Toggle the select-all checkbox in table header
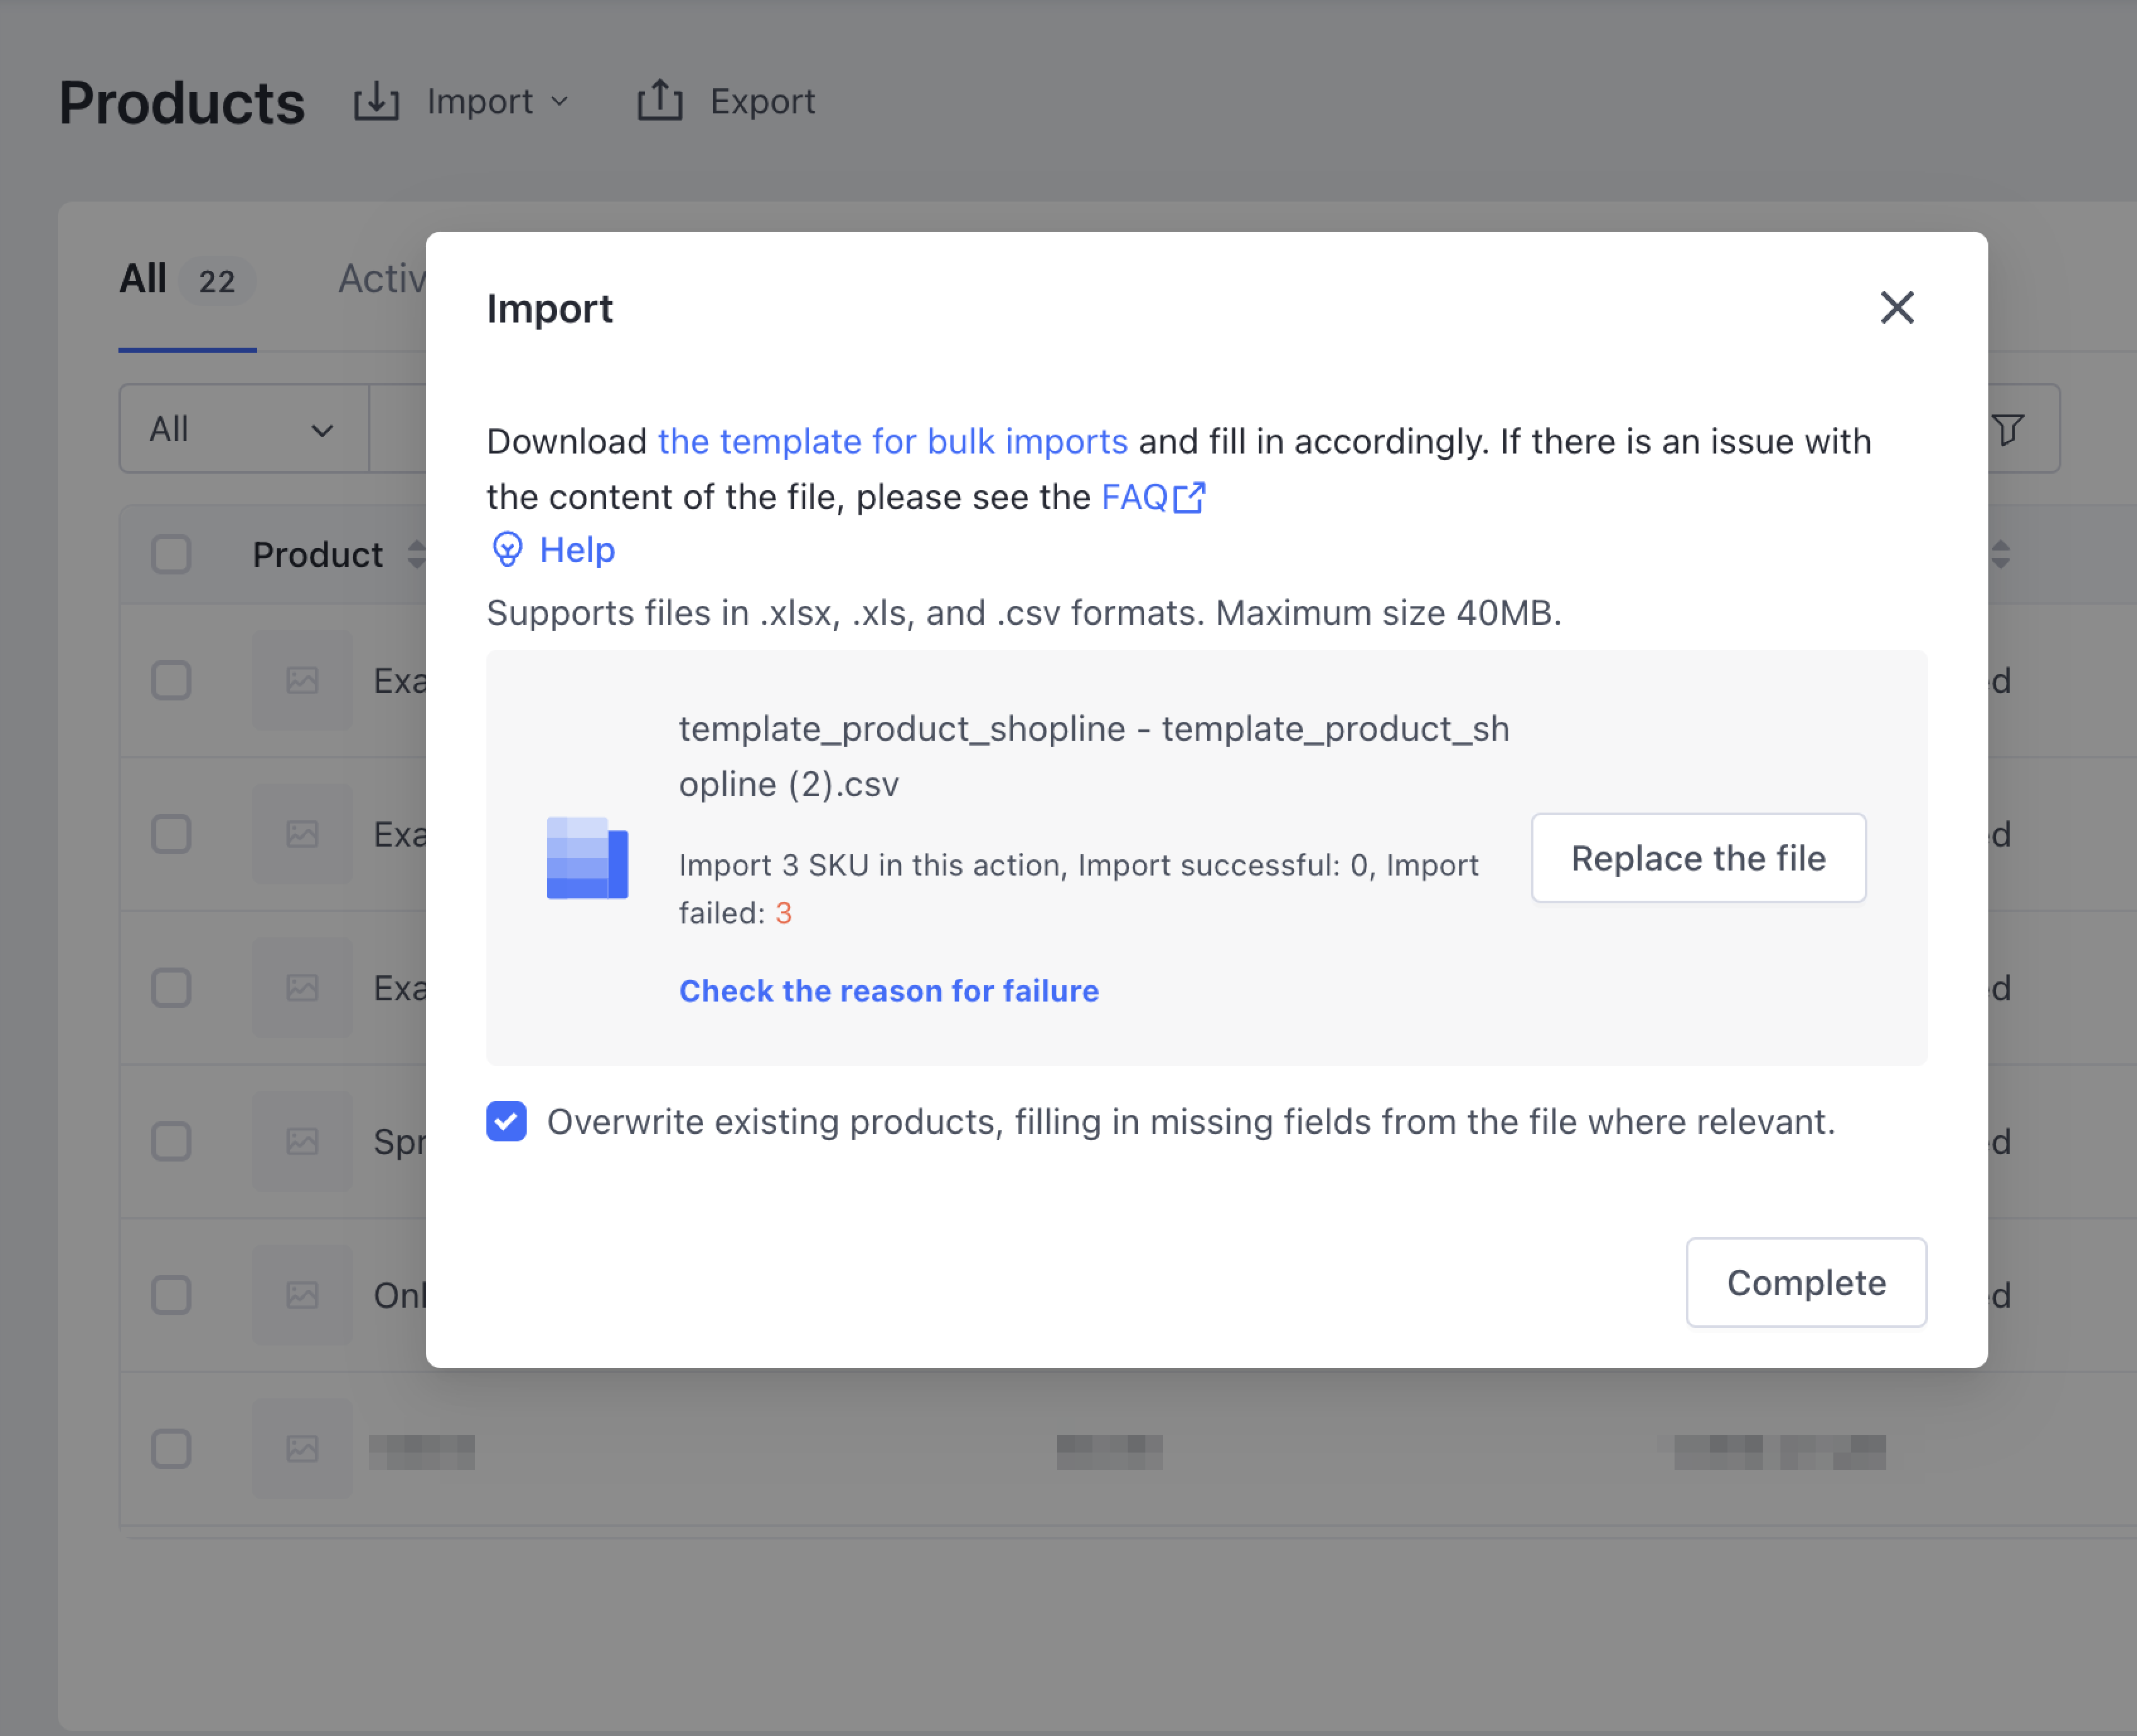The image size is (2137, 1736). point(171,554)
